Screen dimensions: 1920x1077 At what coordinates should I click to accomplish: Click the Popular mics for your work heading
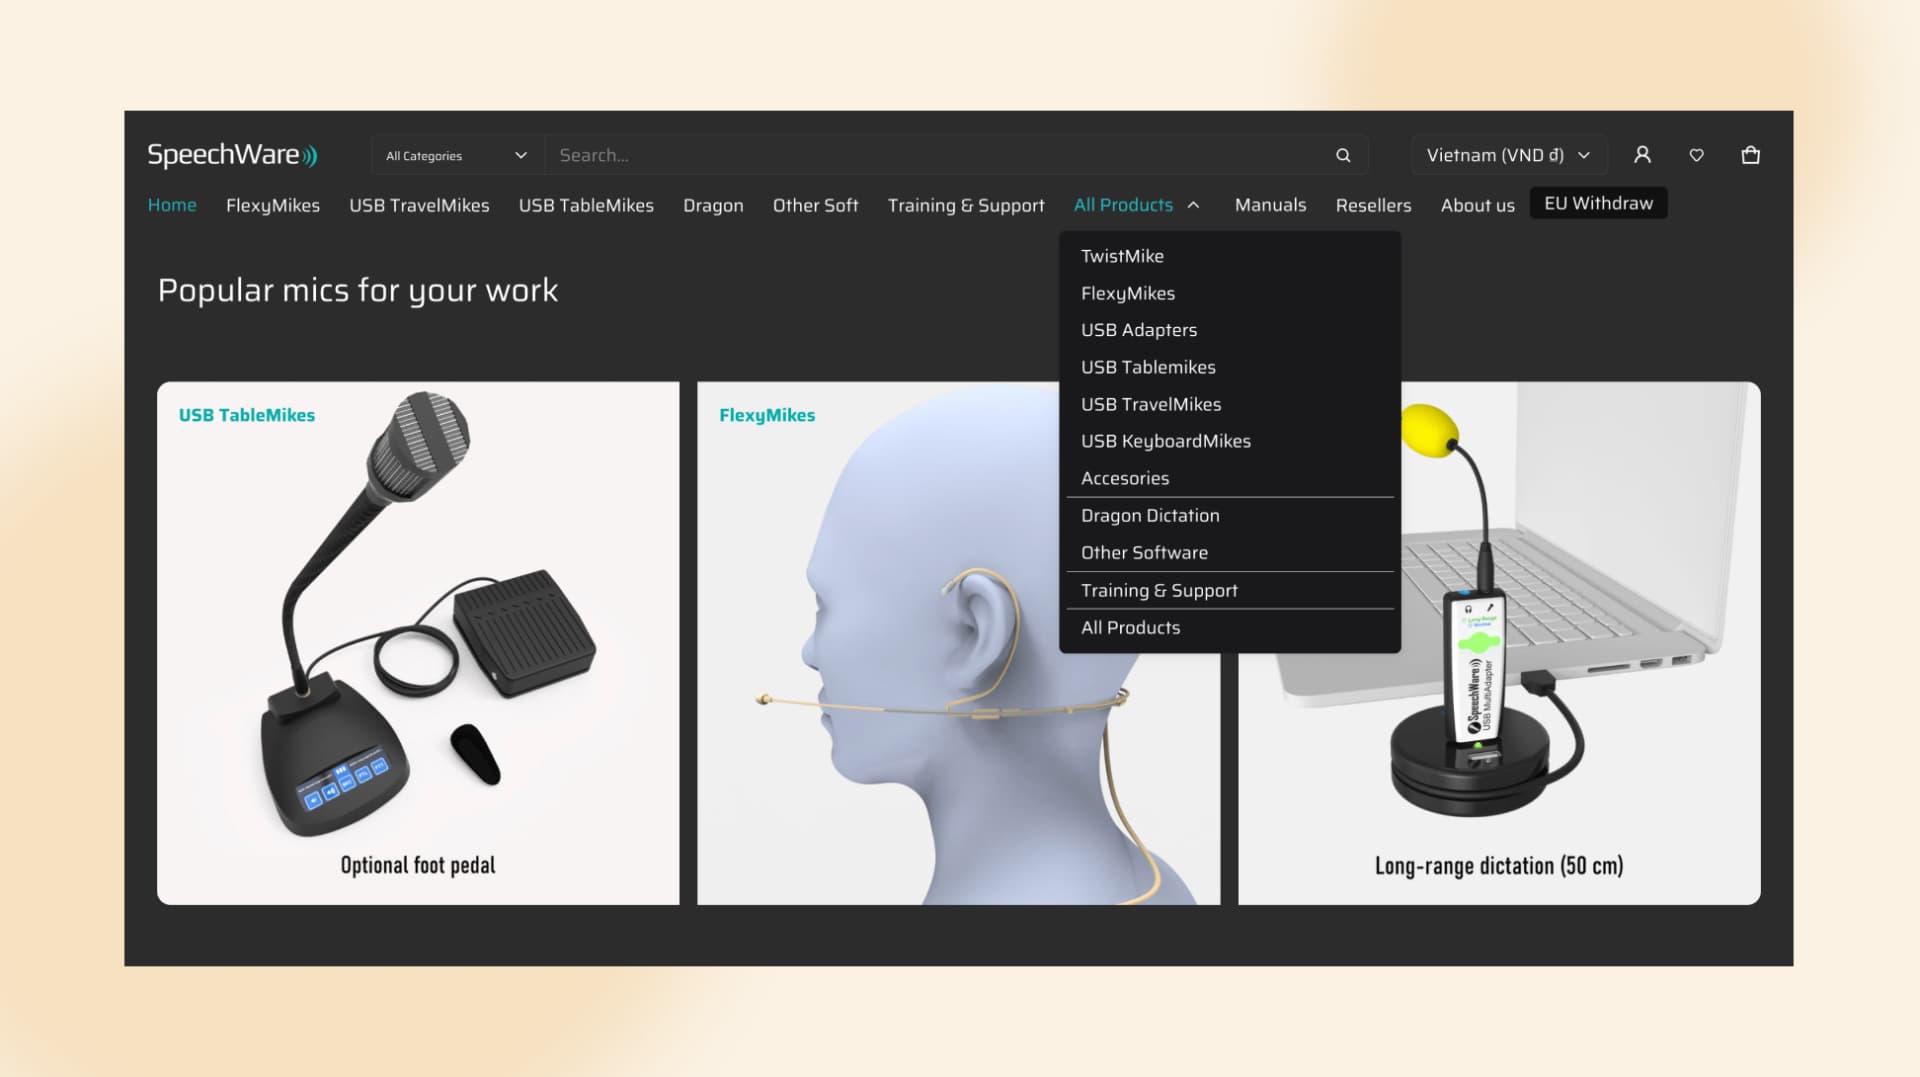(358, 290)
